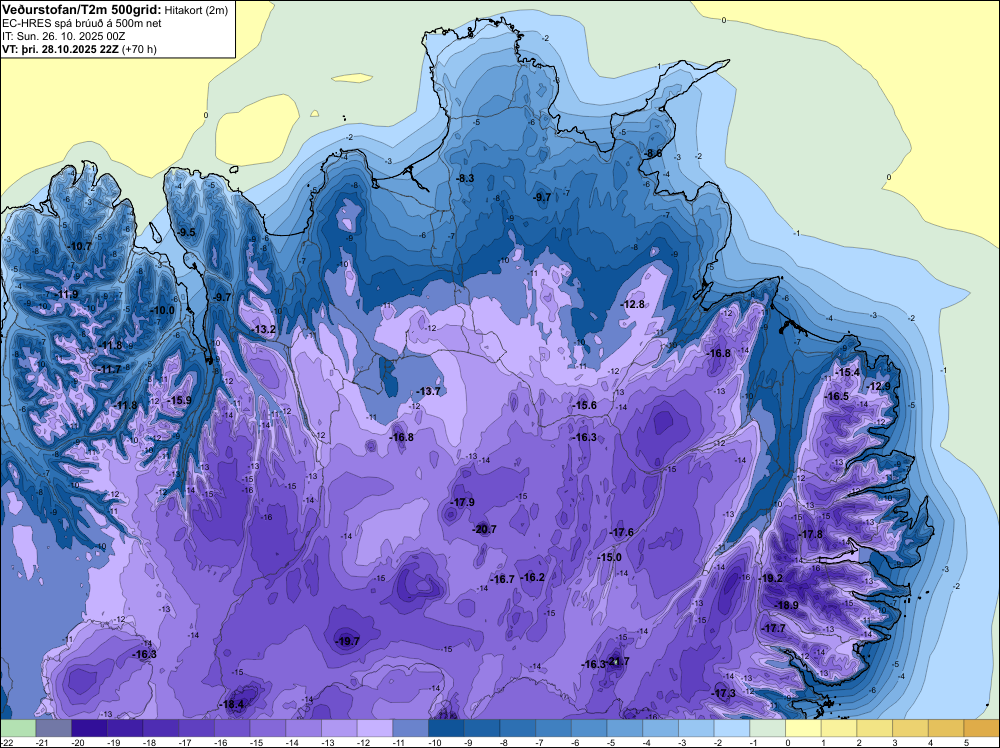Click the -17.7 temperature label
The width and height of the screenshot is (1000, 748).
pos(774,628)
